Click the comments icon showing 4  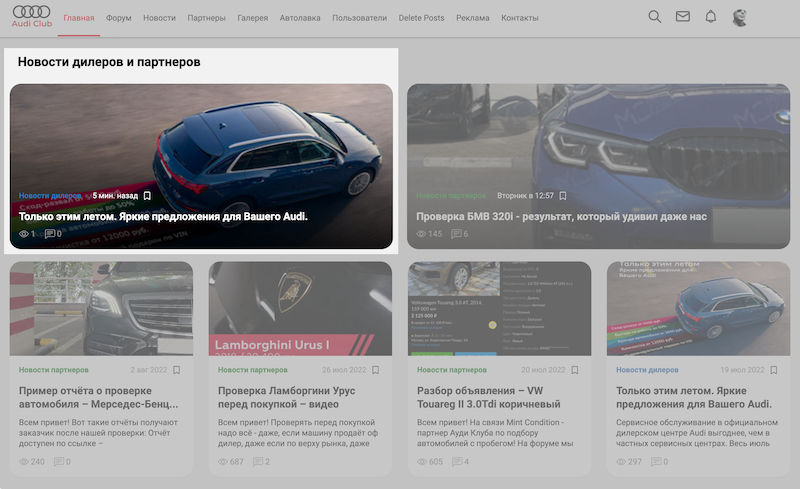point(457,461)
